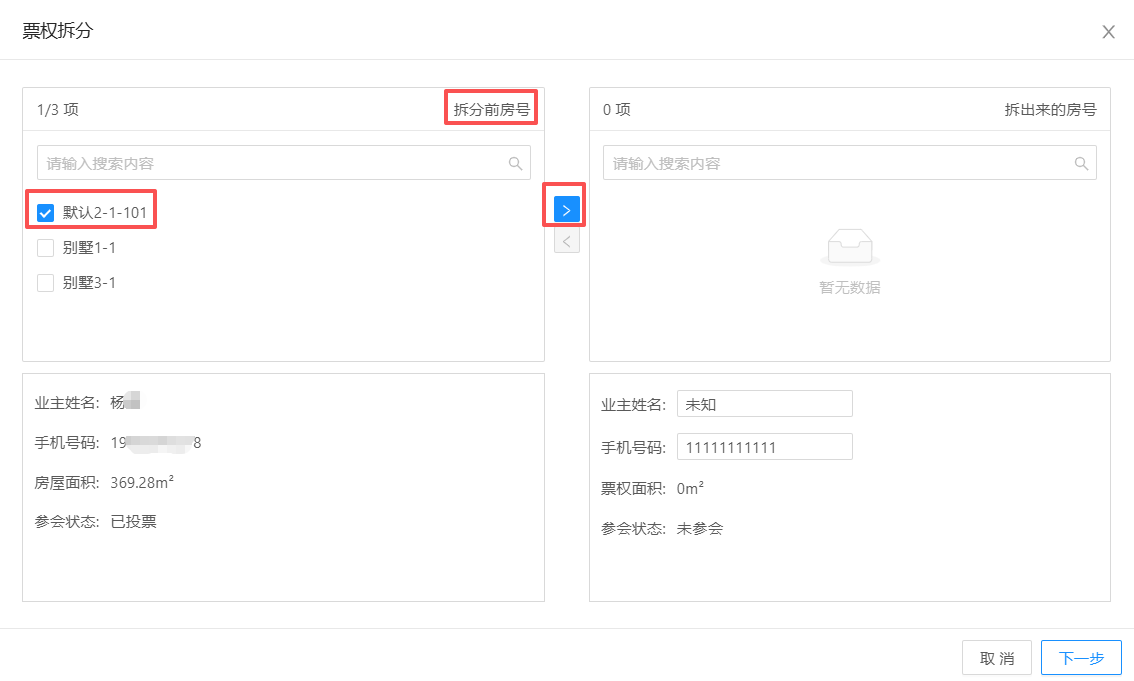Click the move-right arrow transfer button
Viewport: 1134px width, 681px height.
(x=566, y=209)
